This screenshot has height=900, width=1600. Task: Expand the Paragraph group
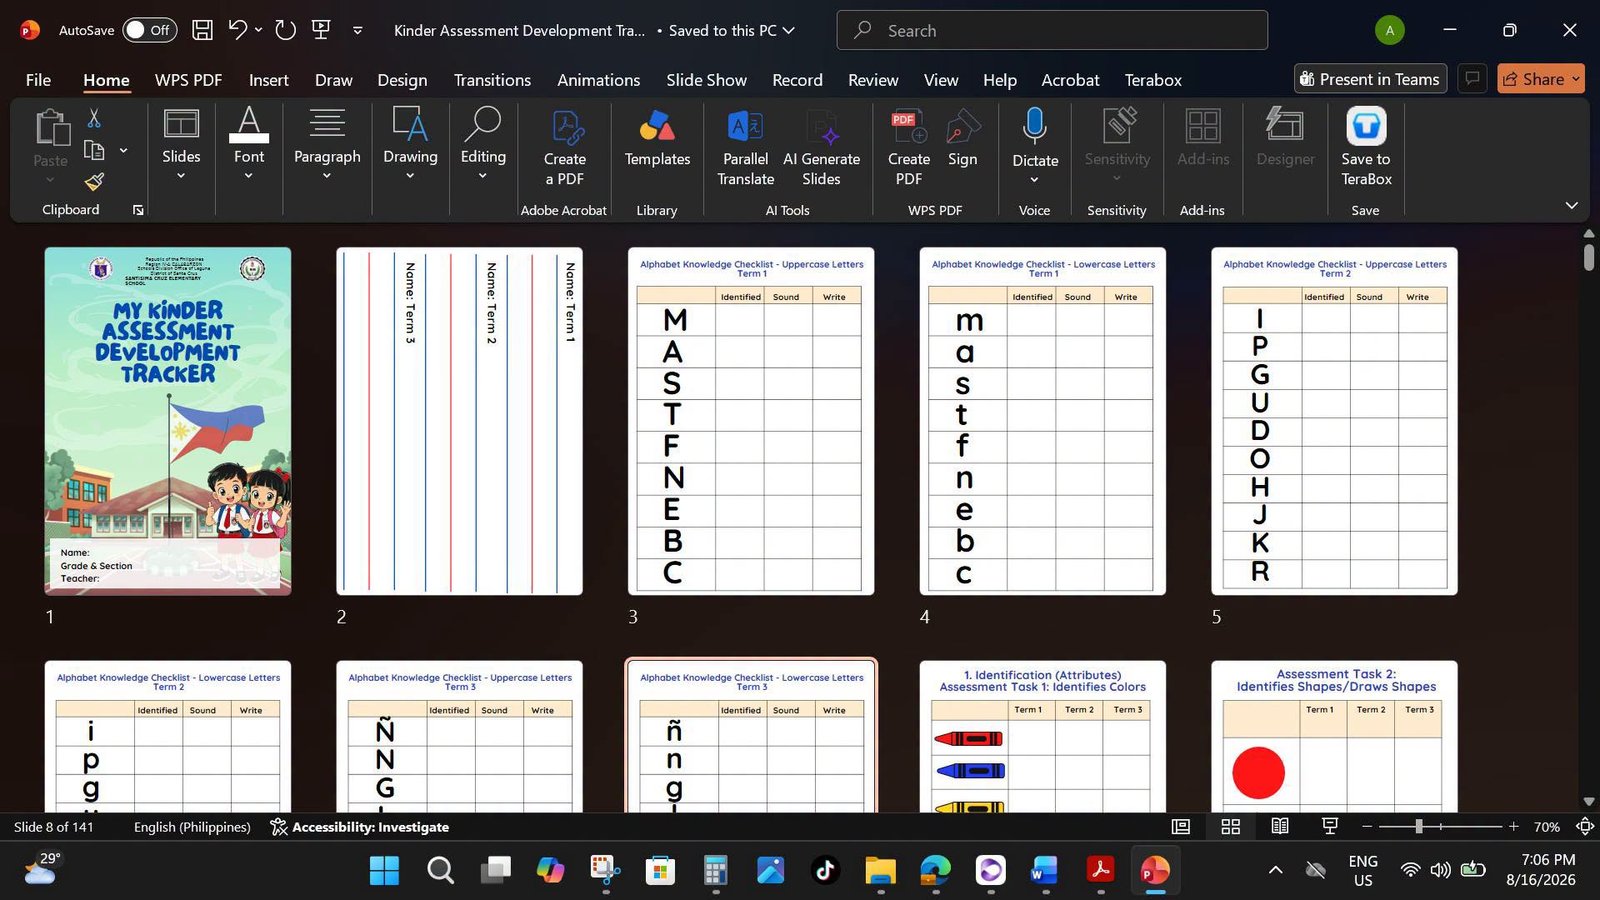coord(327,145)
